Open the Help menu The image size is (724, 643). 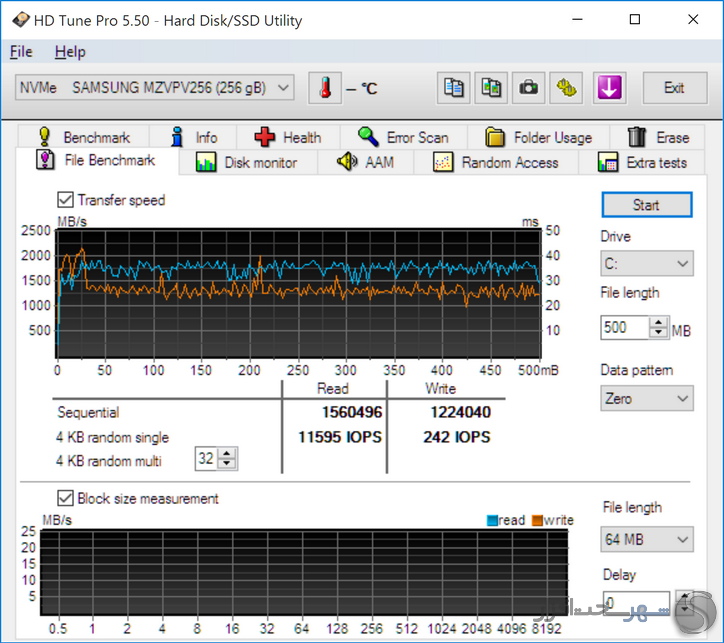click(70, 52)
